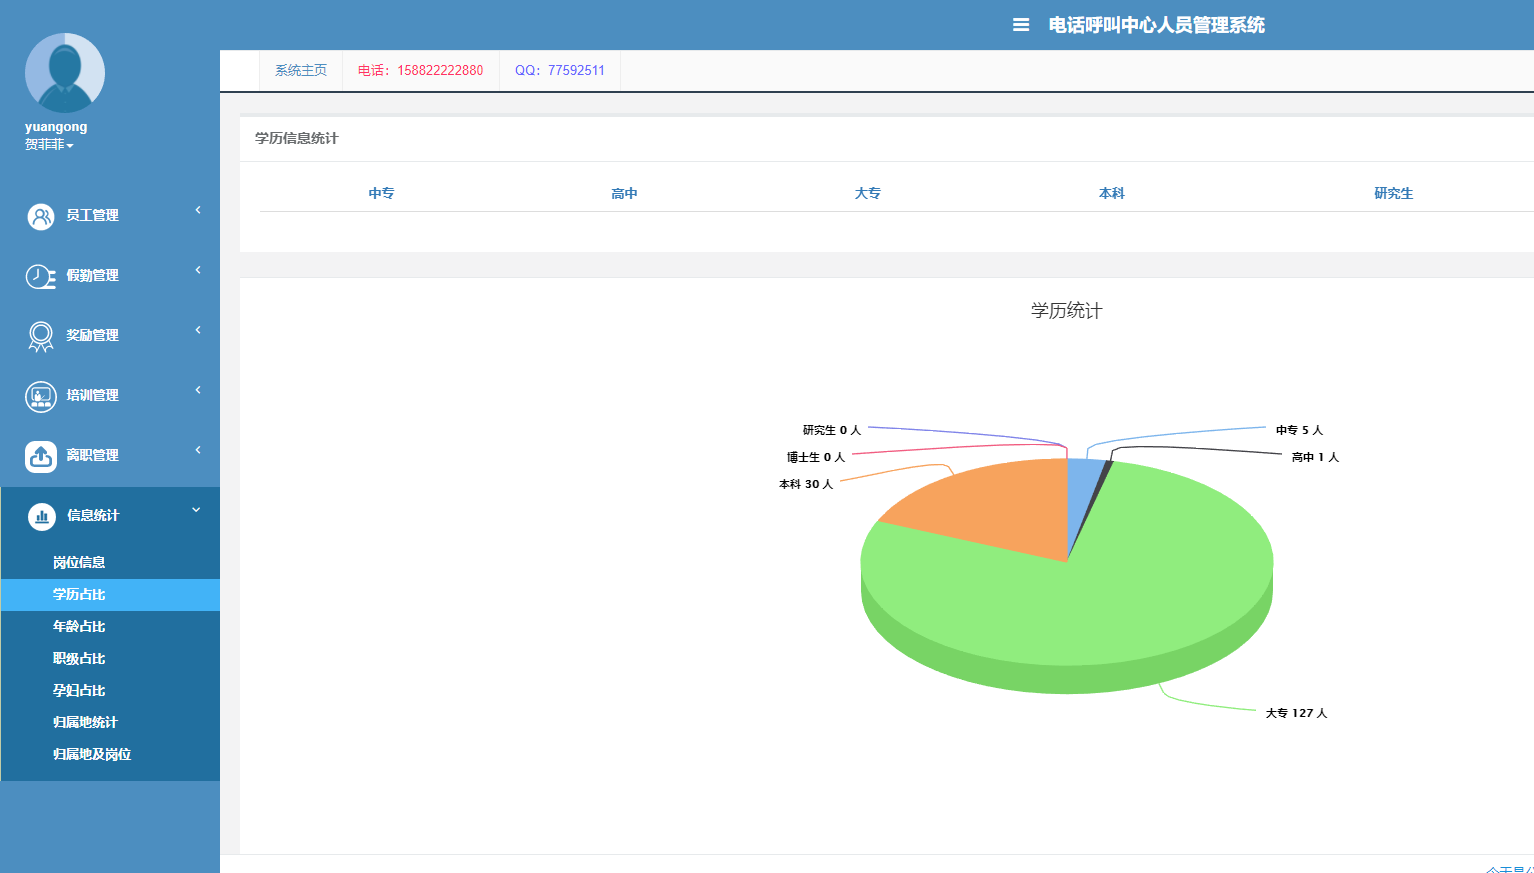
Task: Click the 中专 5 人 chart label
Action: coord(1298,430)
